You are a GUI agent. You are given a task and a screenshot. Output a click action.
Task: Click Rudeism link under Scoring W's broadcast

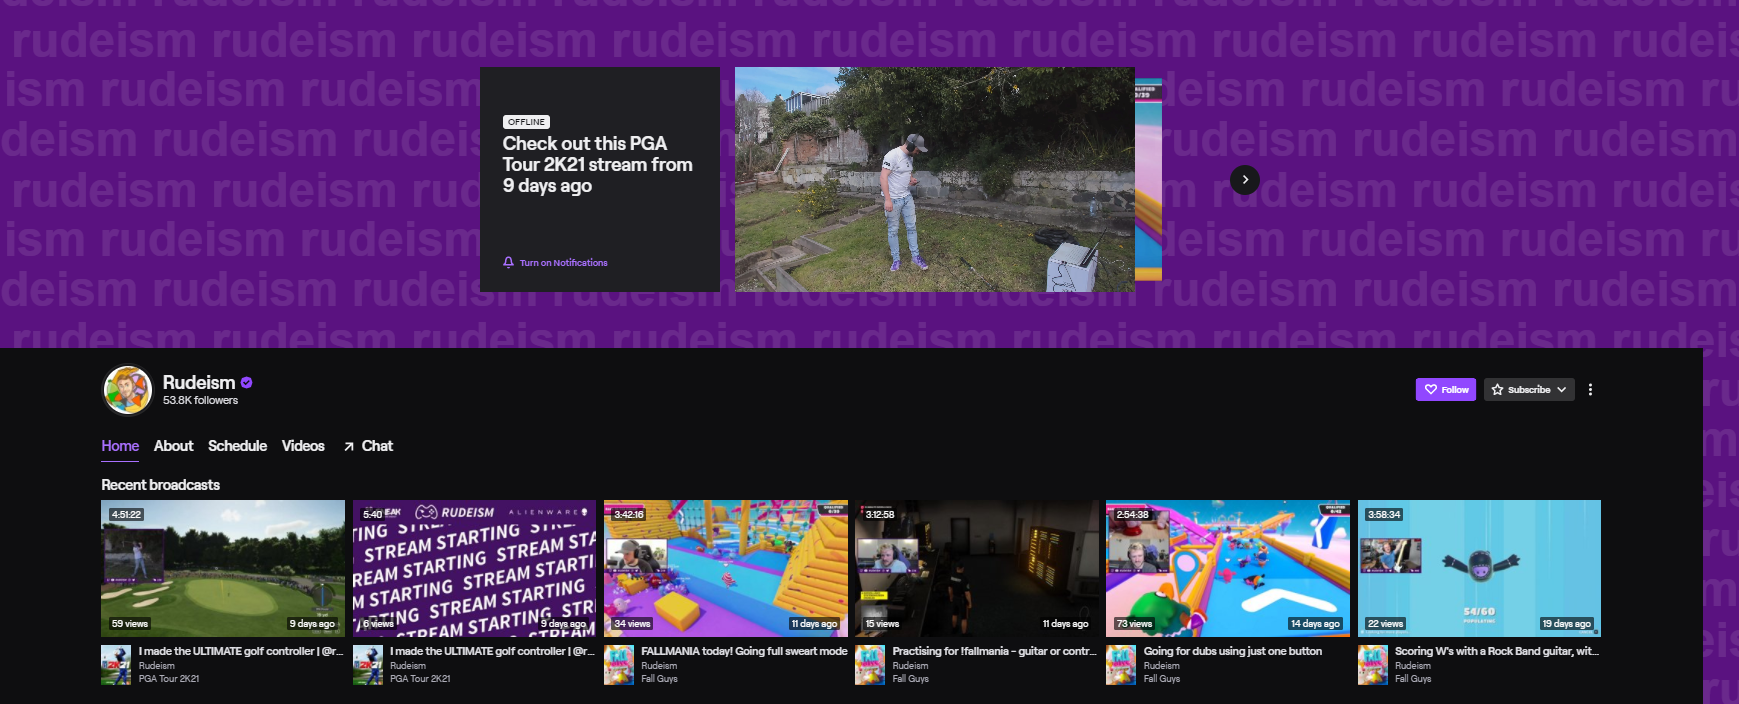pyautogui.click(x=1413, y=666)
